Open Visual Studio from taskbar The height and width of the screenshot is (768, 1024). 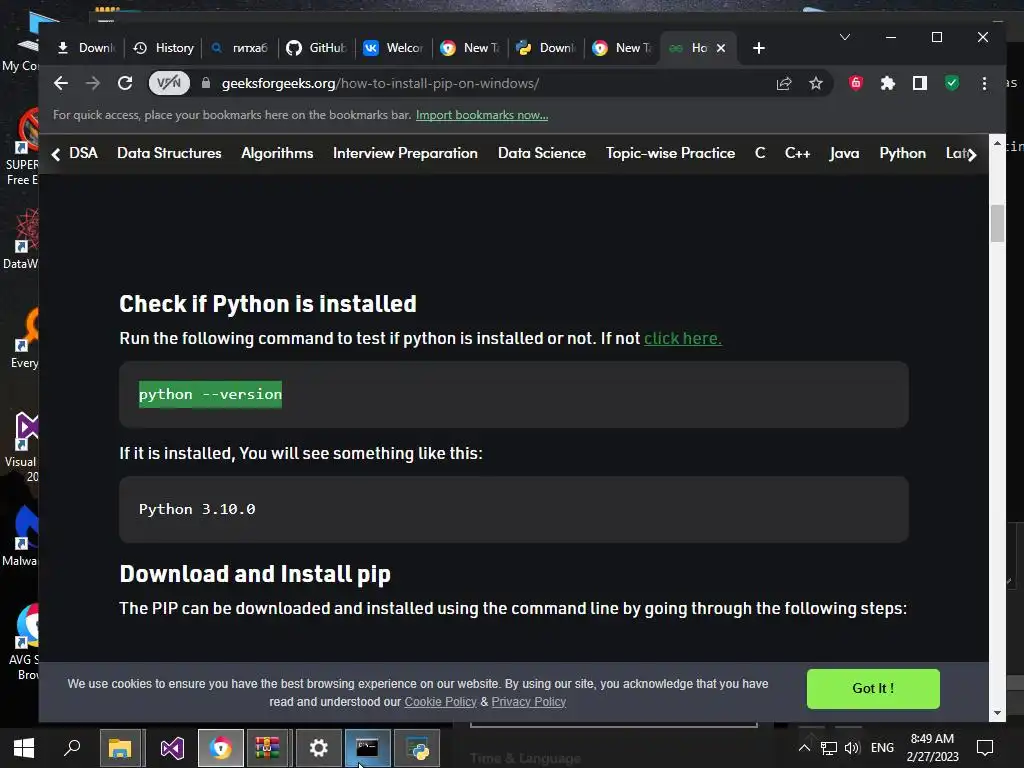pos(172,748)
